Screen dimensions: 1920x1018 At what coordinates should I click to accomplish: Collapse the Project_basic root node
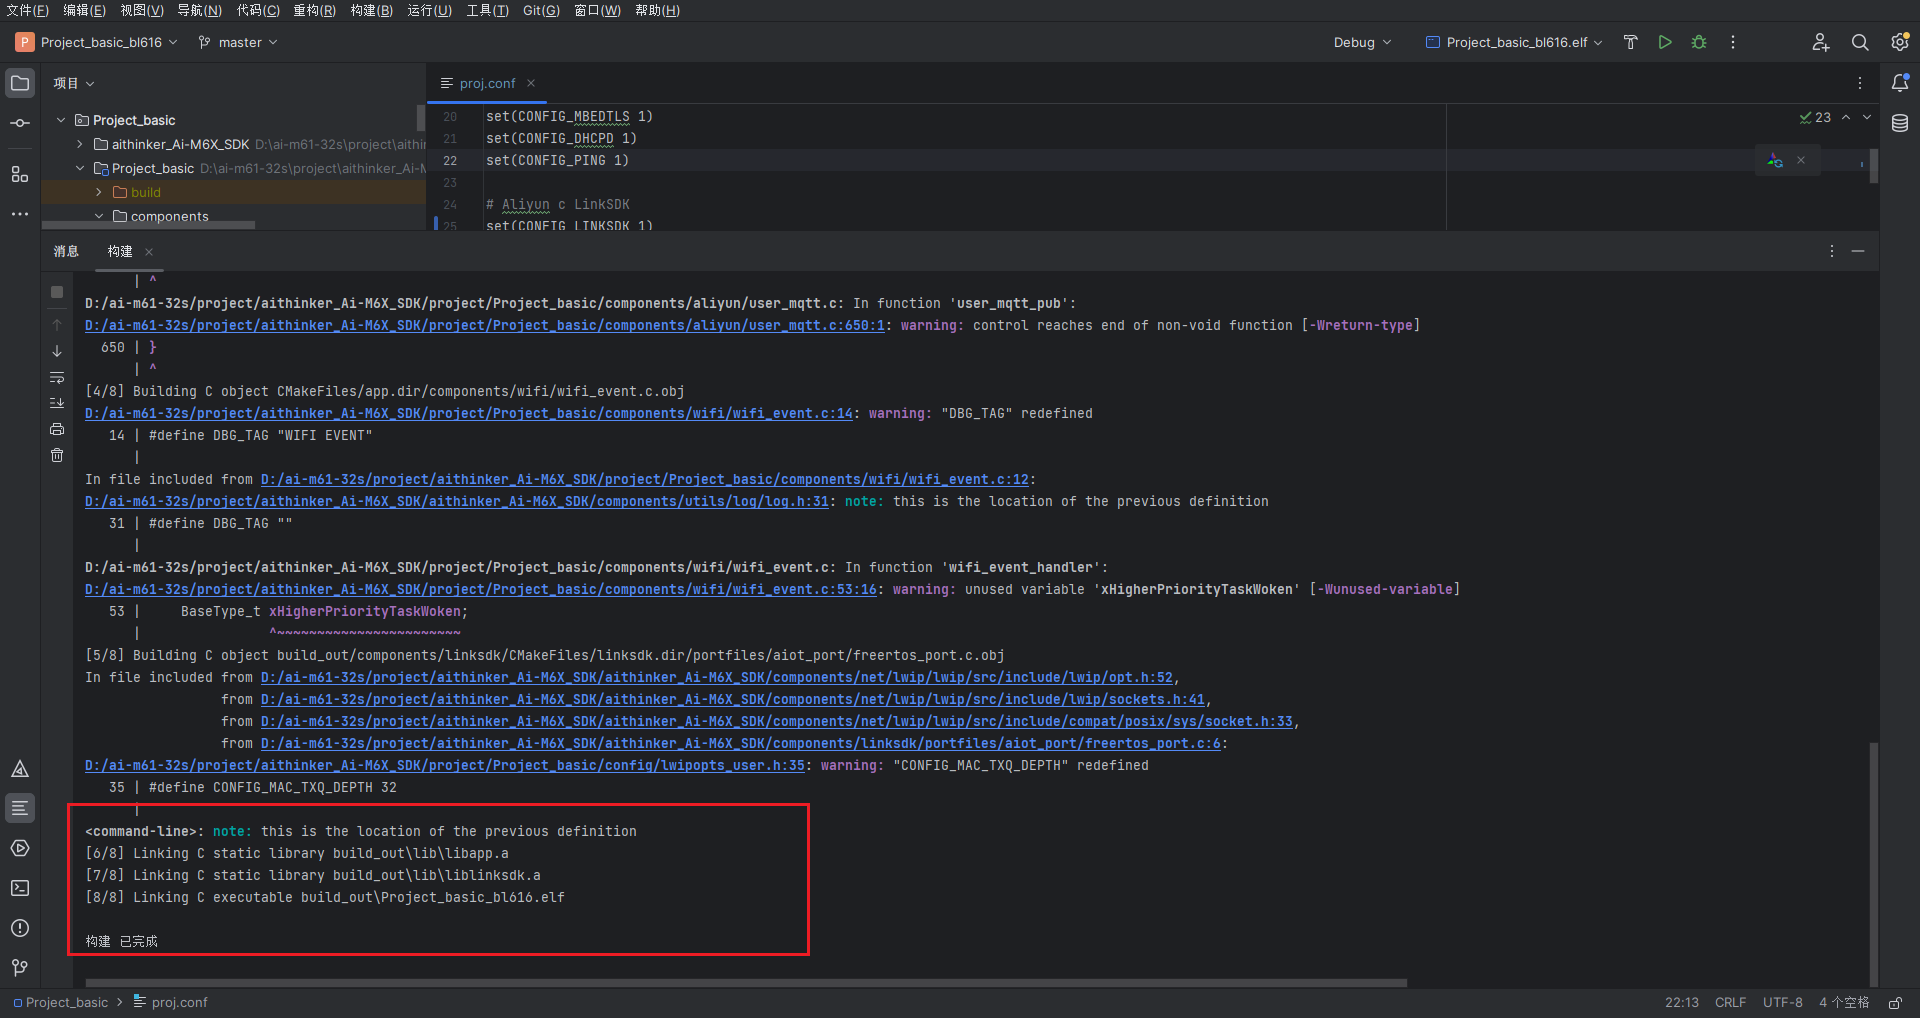[x=61, y=120]
